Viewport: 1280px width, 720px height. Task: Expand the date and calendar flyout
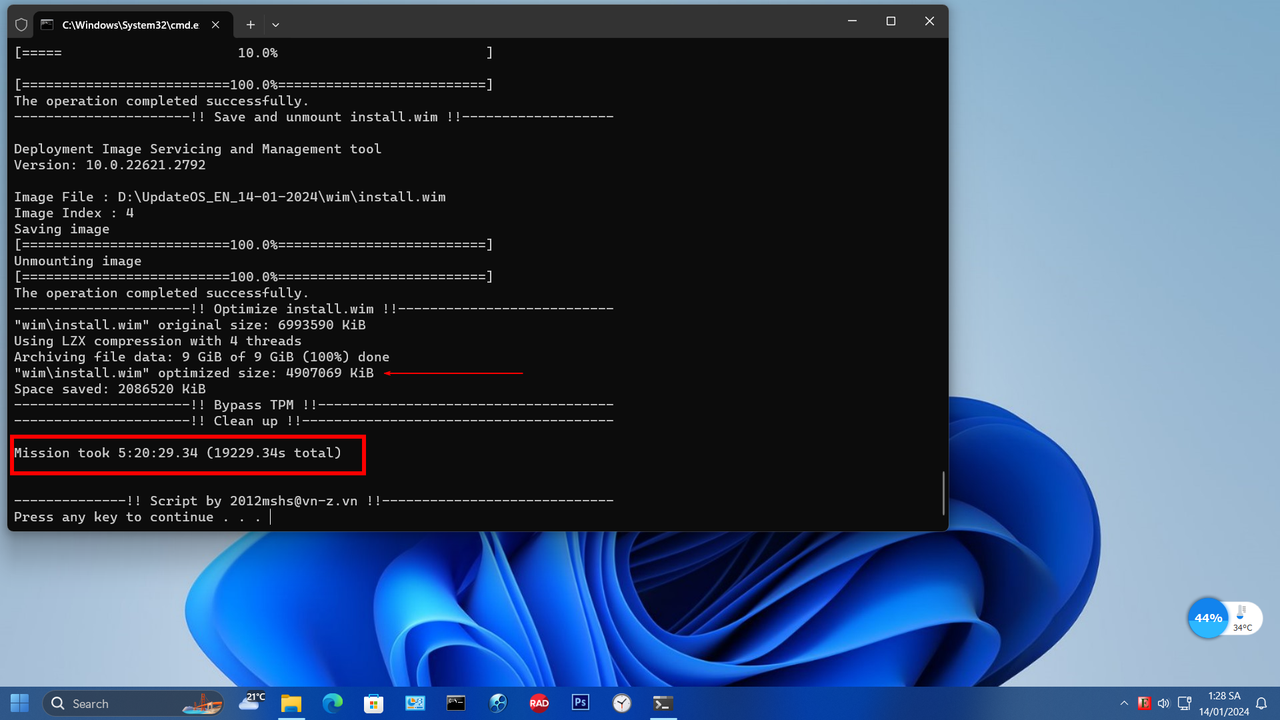tap(1225, 702)
